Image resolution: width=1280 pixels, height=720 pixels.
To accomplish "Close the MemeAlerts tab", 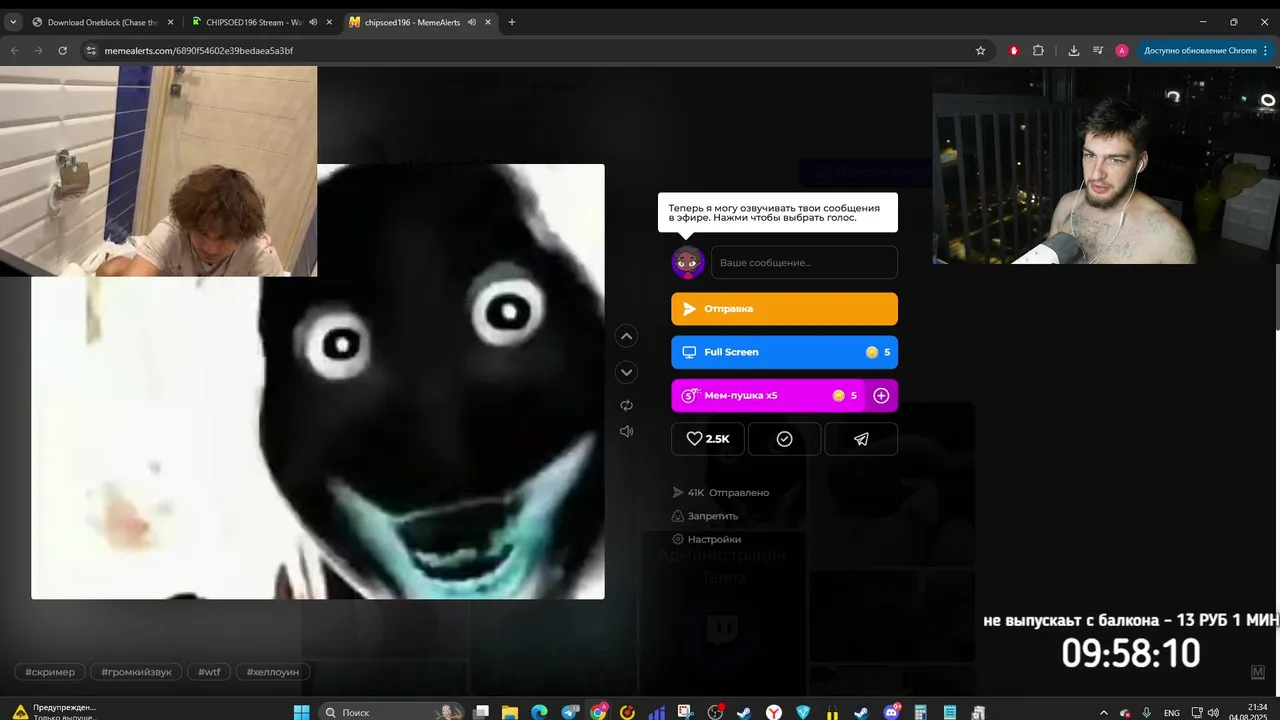I will pos(487,22).
